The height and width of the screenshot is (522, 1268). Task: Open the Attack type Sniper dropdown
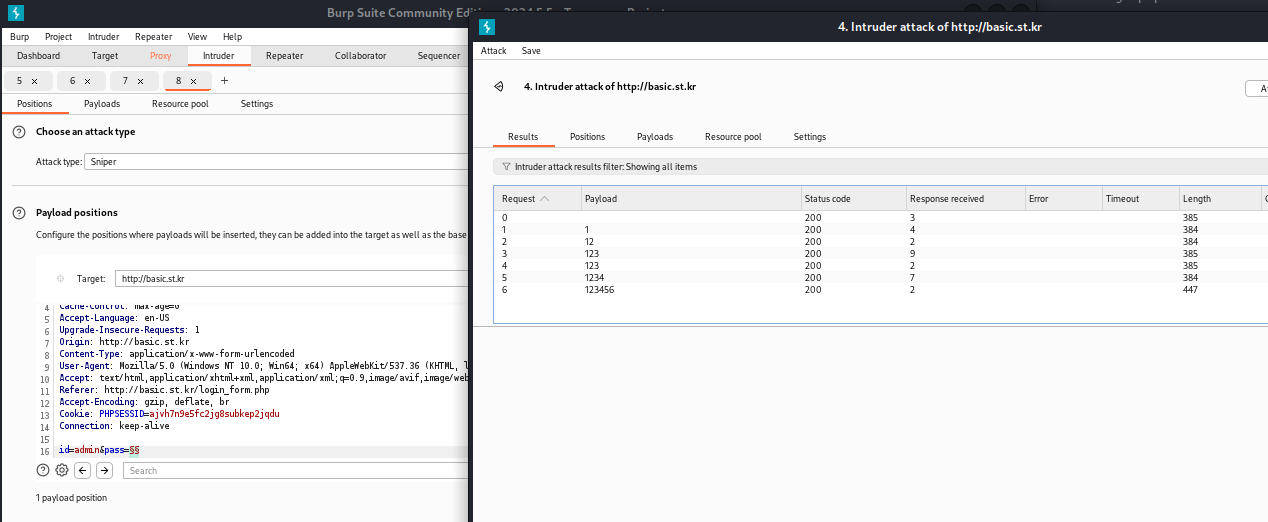275,161
